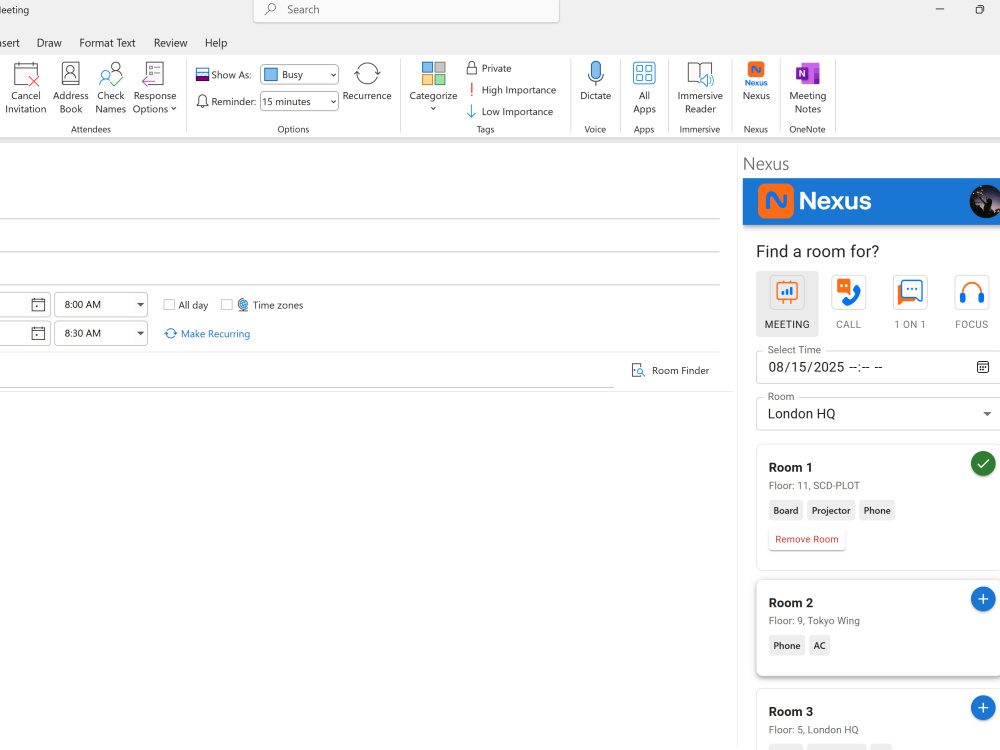Click Make Recurring link

tap(207, 334)
